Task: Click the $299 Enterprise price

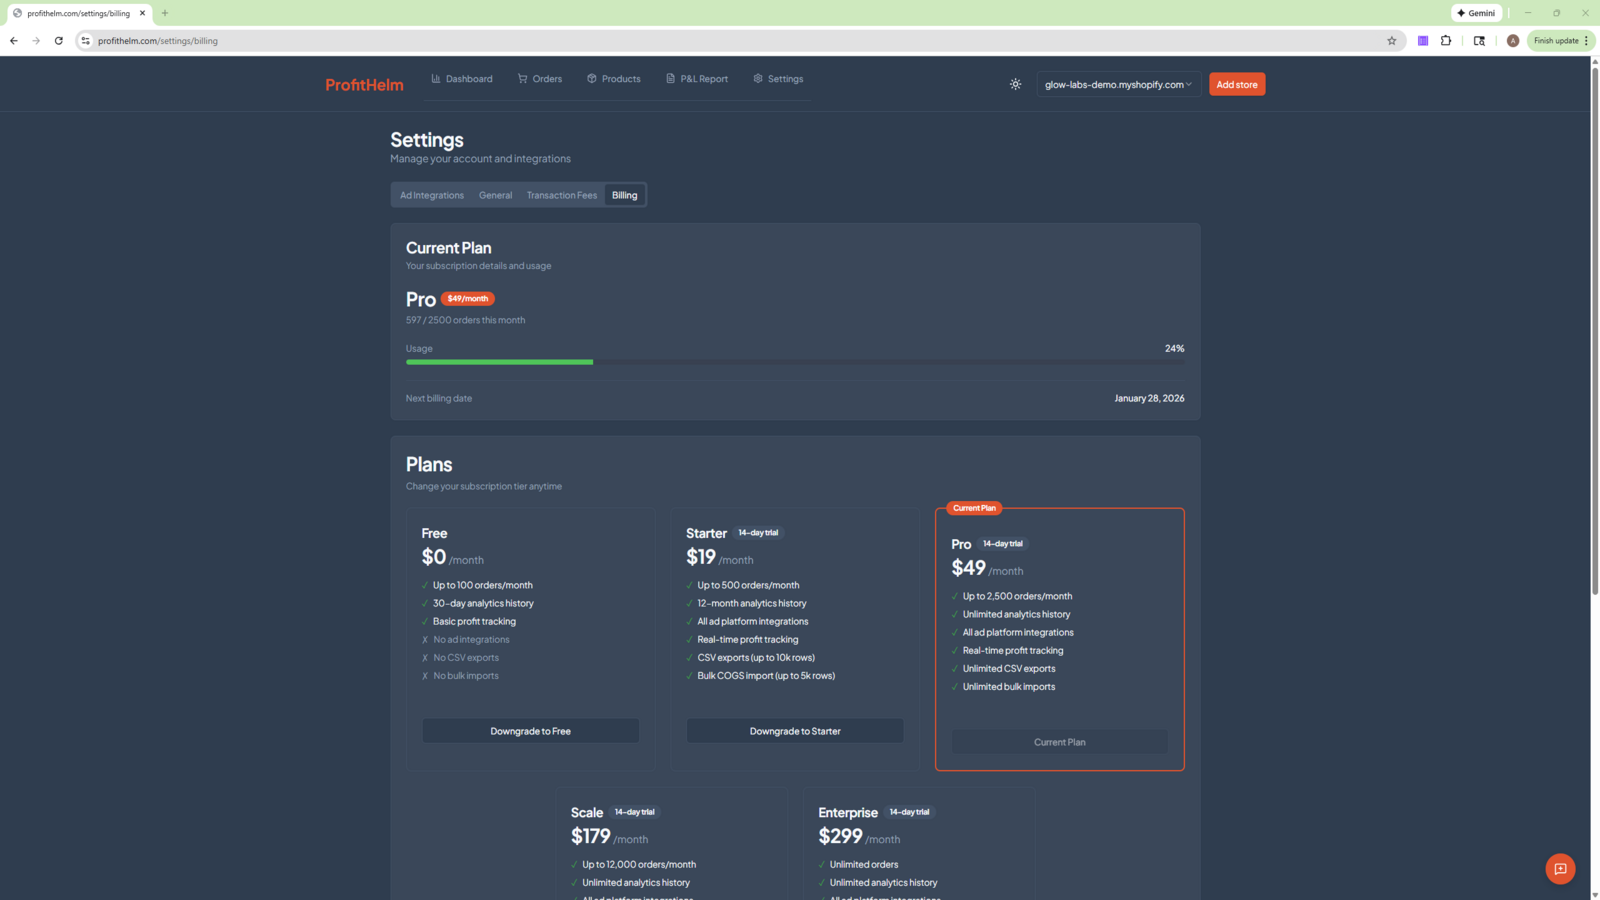Action: coord(840,836)
